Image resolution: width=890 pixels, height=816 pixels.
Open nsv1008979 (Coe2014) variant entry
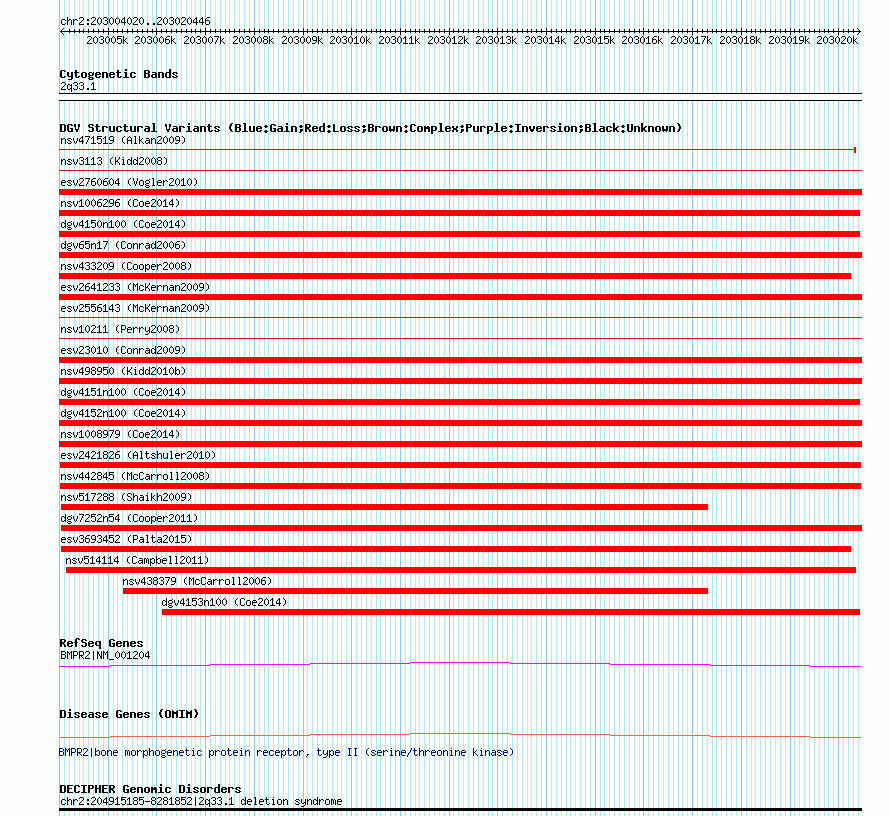(120, 434)
